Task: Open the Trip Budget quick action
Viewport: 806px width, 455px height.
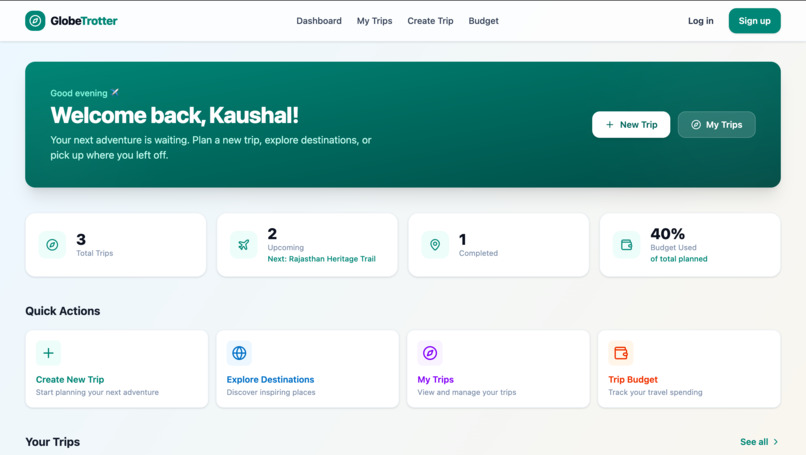Action: point(689,369)
